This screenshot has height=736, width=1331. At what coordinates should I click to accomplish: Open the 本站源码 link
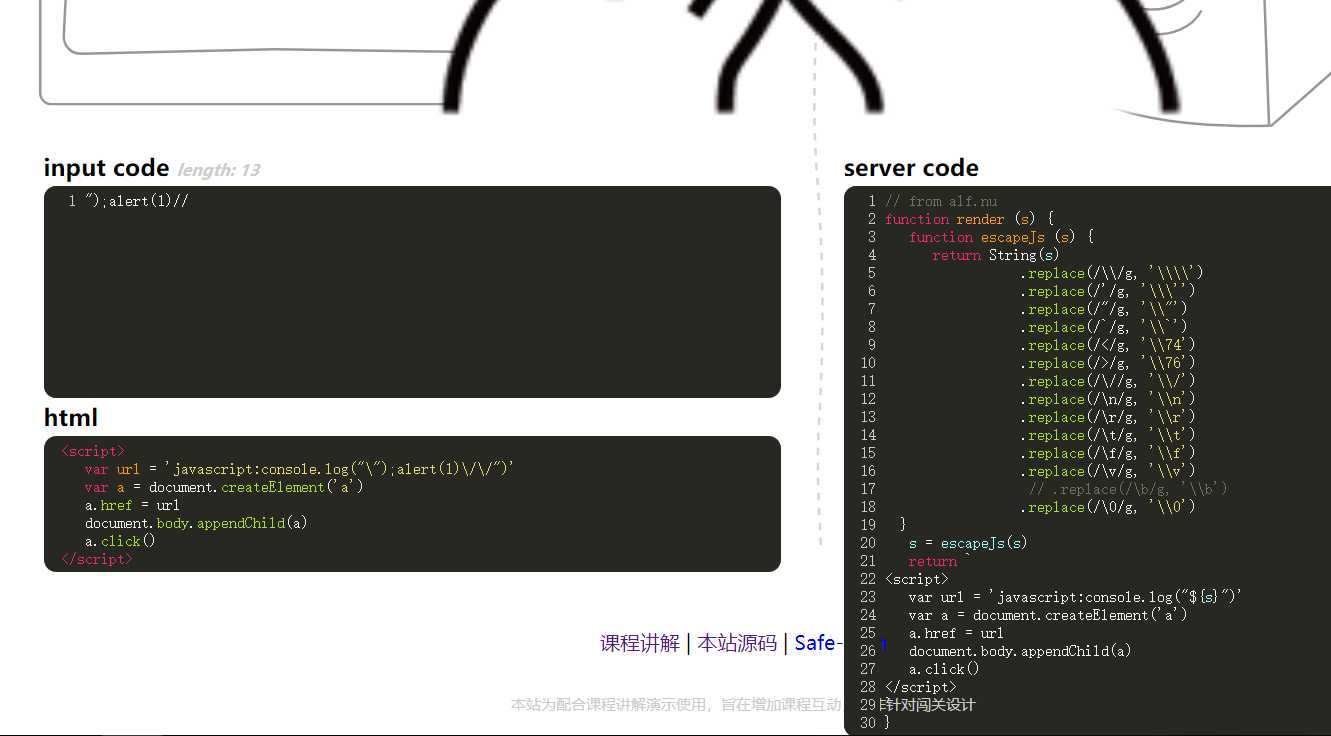tap(737, 643)
